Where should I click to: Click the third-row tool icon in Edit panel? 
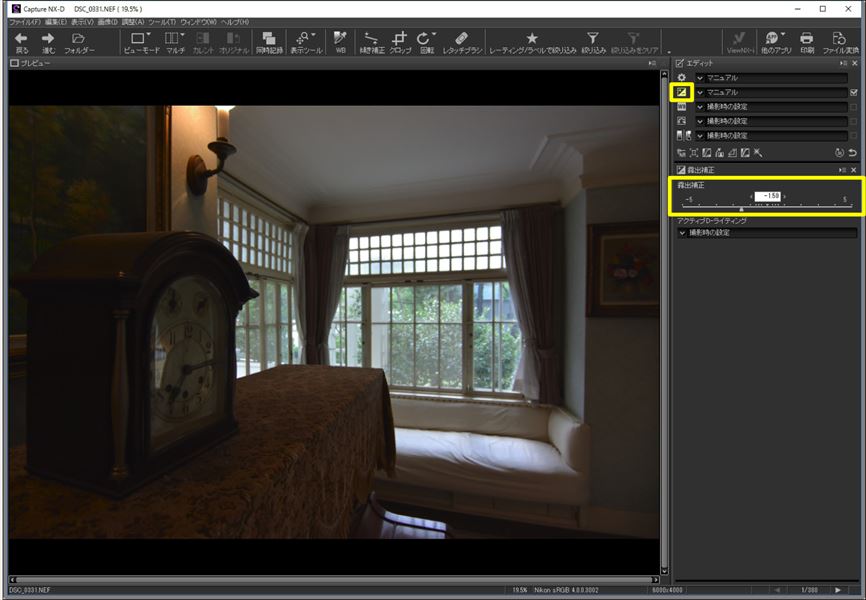pyautogui.click(x=682, y=107)
